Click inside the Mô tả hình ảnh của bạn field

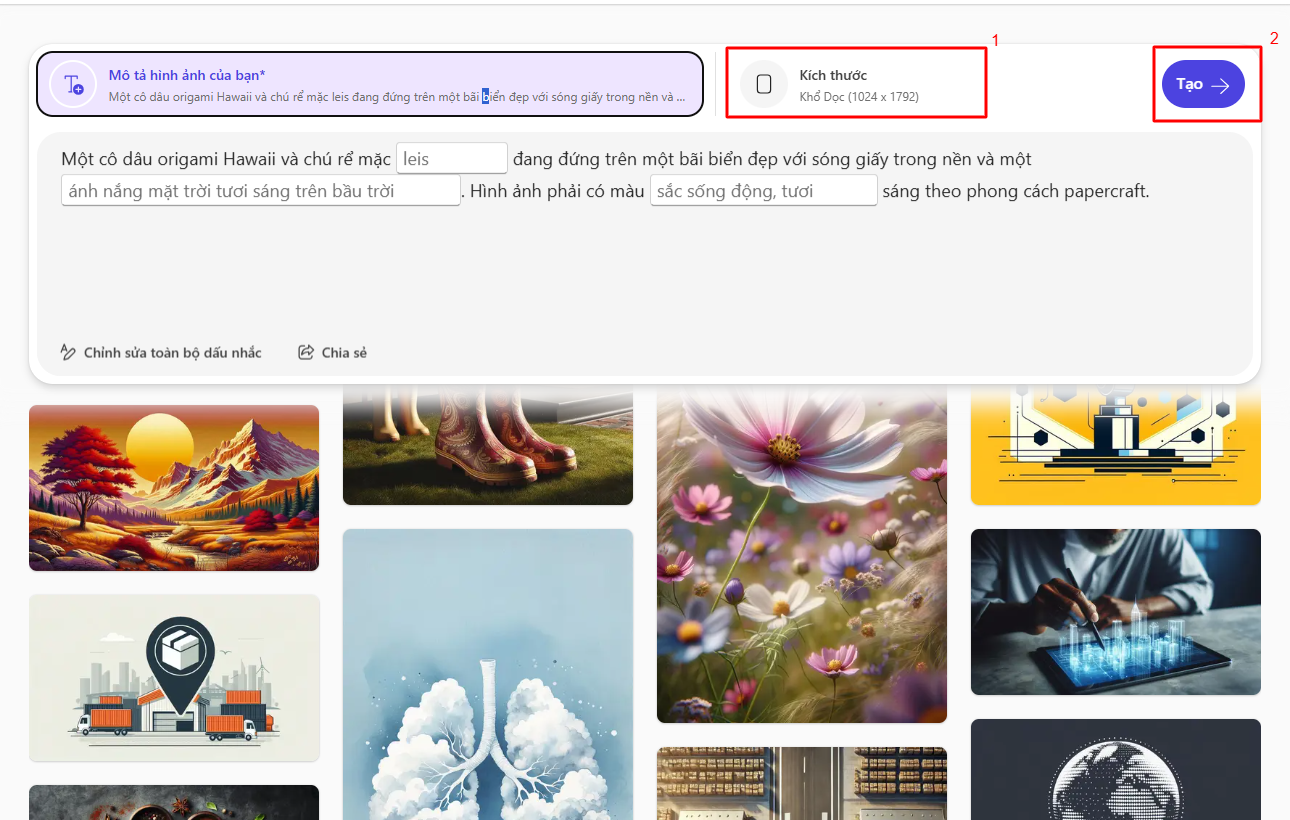tap(370, 84)
